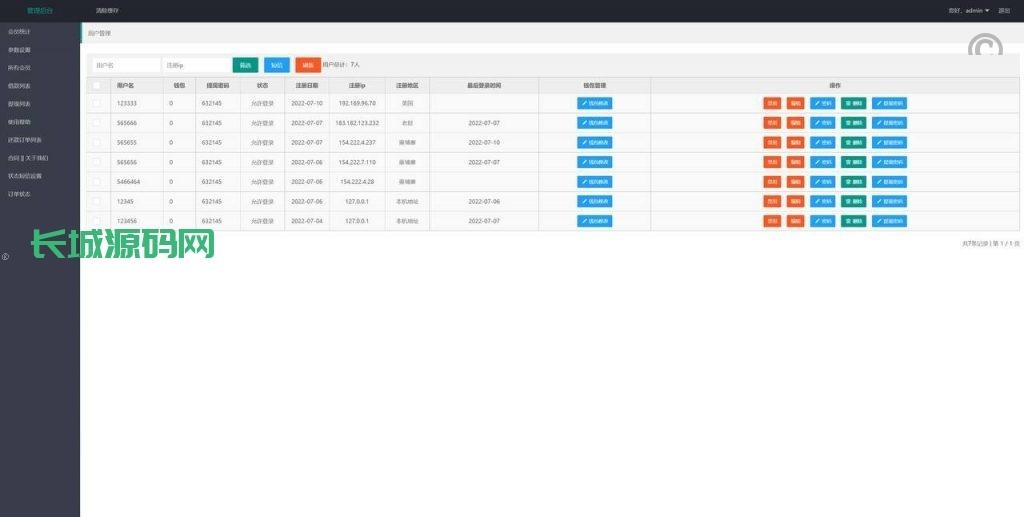Click rightmost blue pencil button for user 565656
Viewport: 1024px width, 517px height.
pos(889,162)
